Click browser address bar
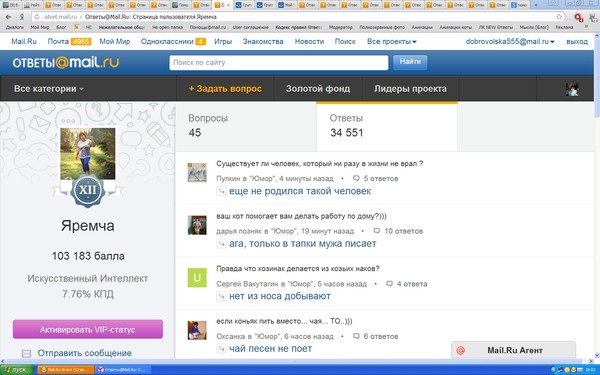This screenshot has height=375, width=600. coord(298,17)
